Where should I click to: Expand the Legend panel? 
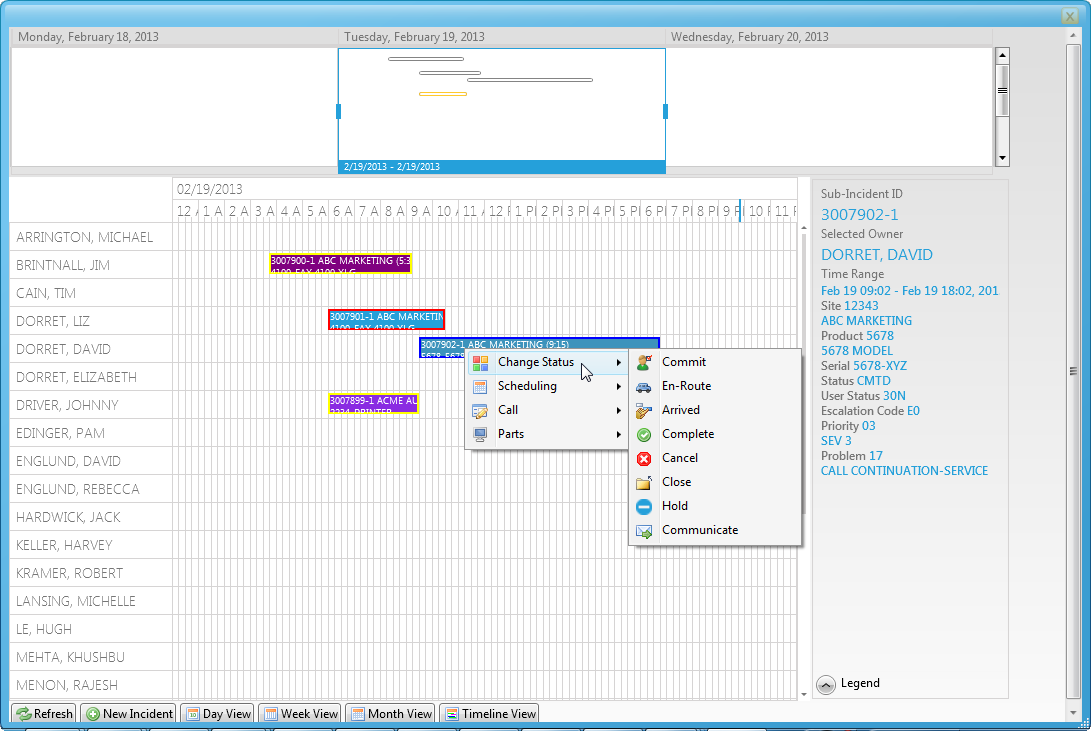(826, 683)
